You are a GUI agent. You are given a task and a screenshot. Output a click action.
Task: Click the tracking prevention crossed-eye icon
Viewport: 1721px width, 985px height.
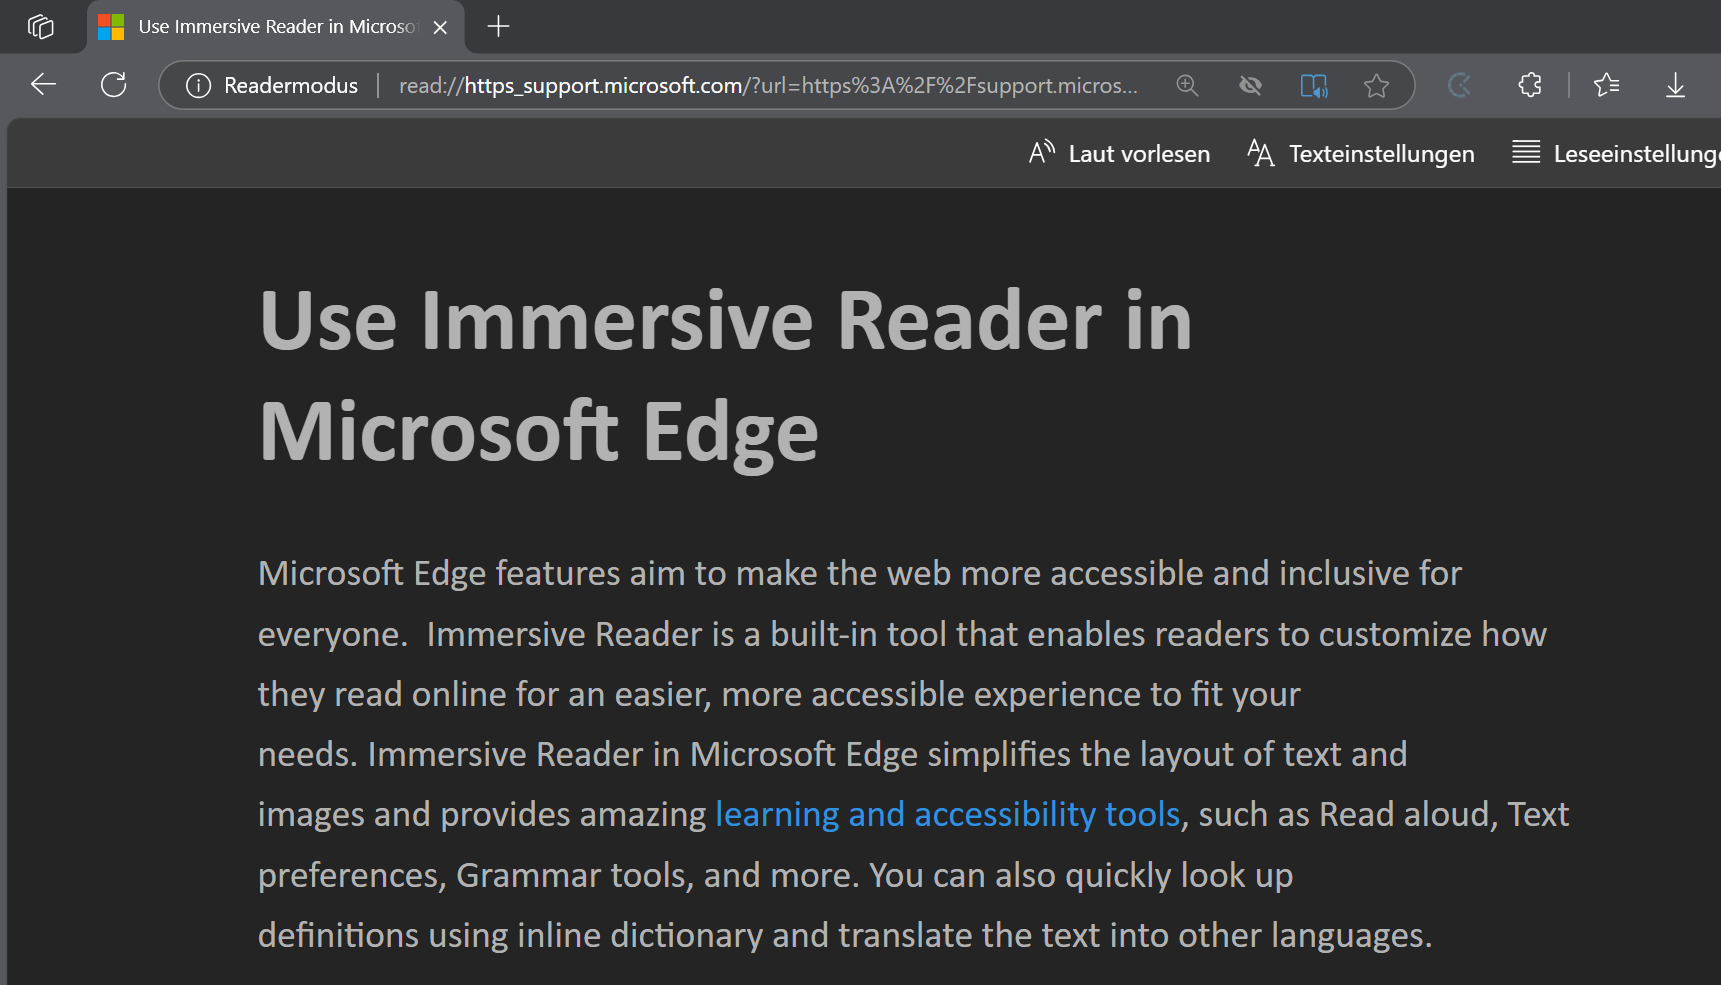1250,85
